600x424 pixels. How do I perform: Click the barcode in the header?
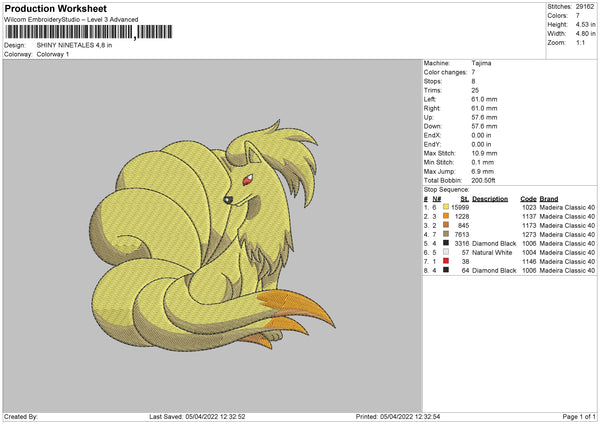pyautogui.click(x=89, y=32)
